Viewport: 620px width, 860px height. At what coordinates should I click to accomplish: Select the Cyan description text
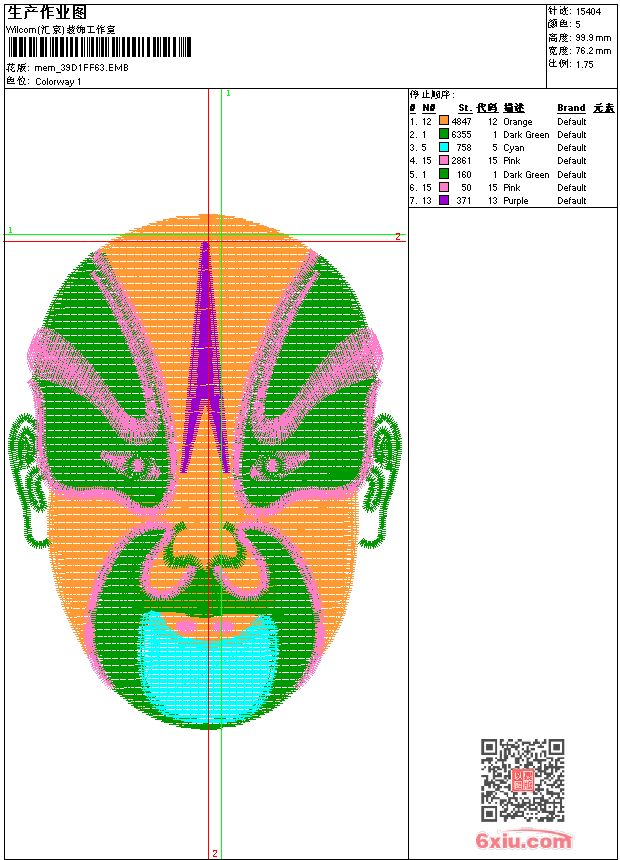[x=514, y=148]
